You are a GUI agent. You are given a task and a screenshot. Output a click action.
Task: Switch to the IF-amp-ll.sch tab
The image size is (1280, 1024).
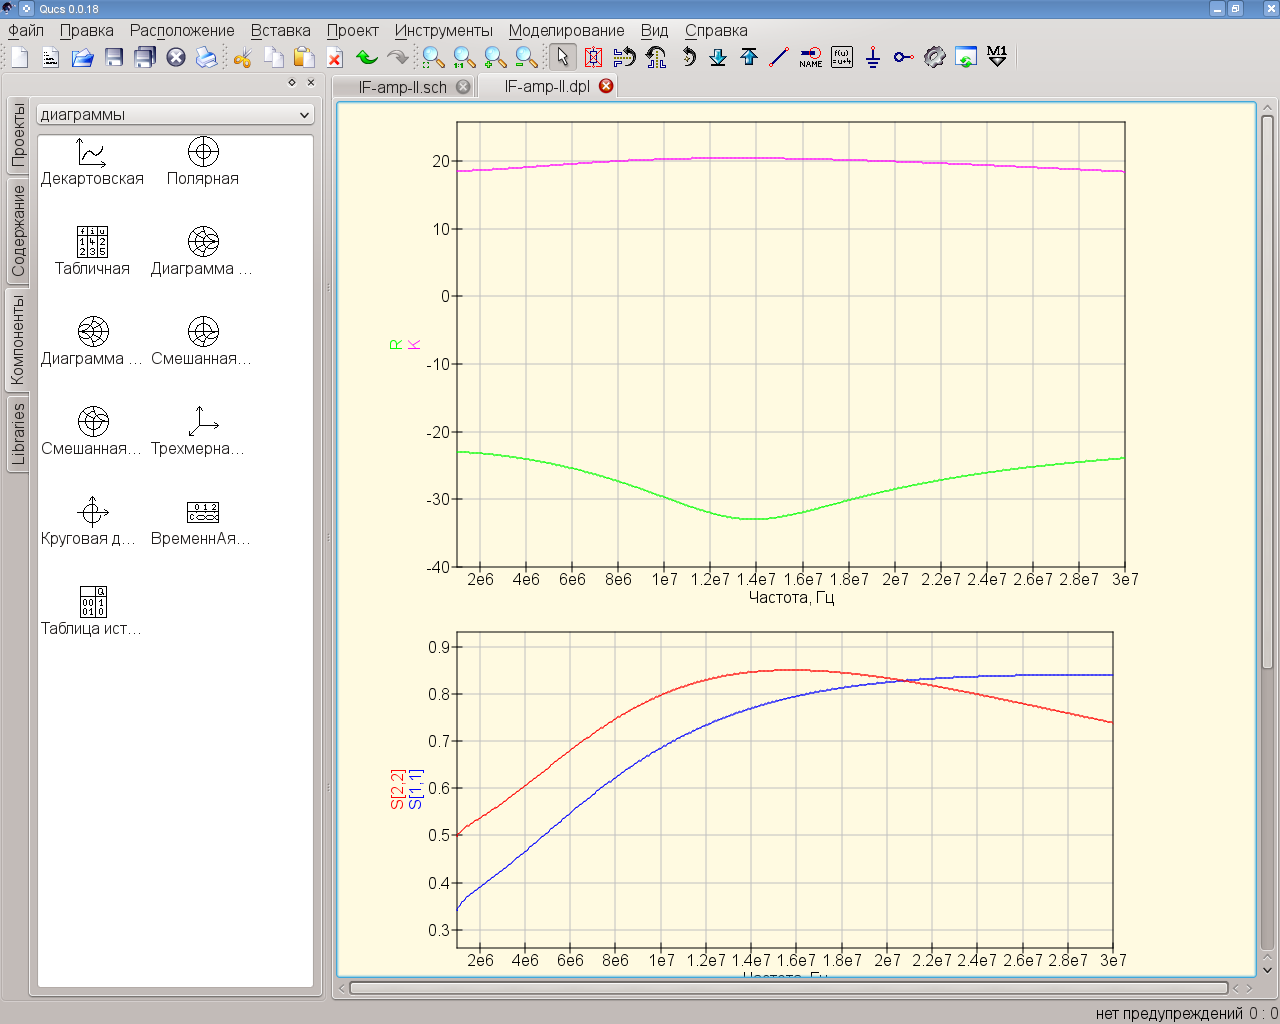(x=402, y=87)
